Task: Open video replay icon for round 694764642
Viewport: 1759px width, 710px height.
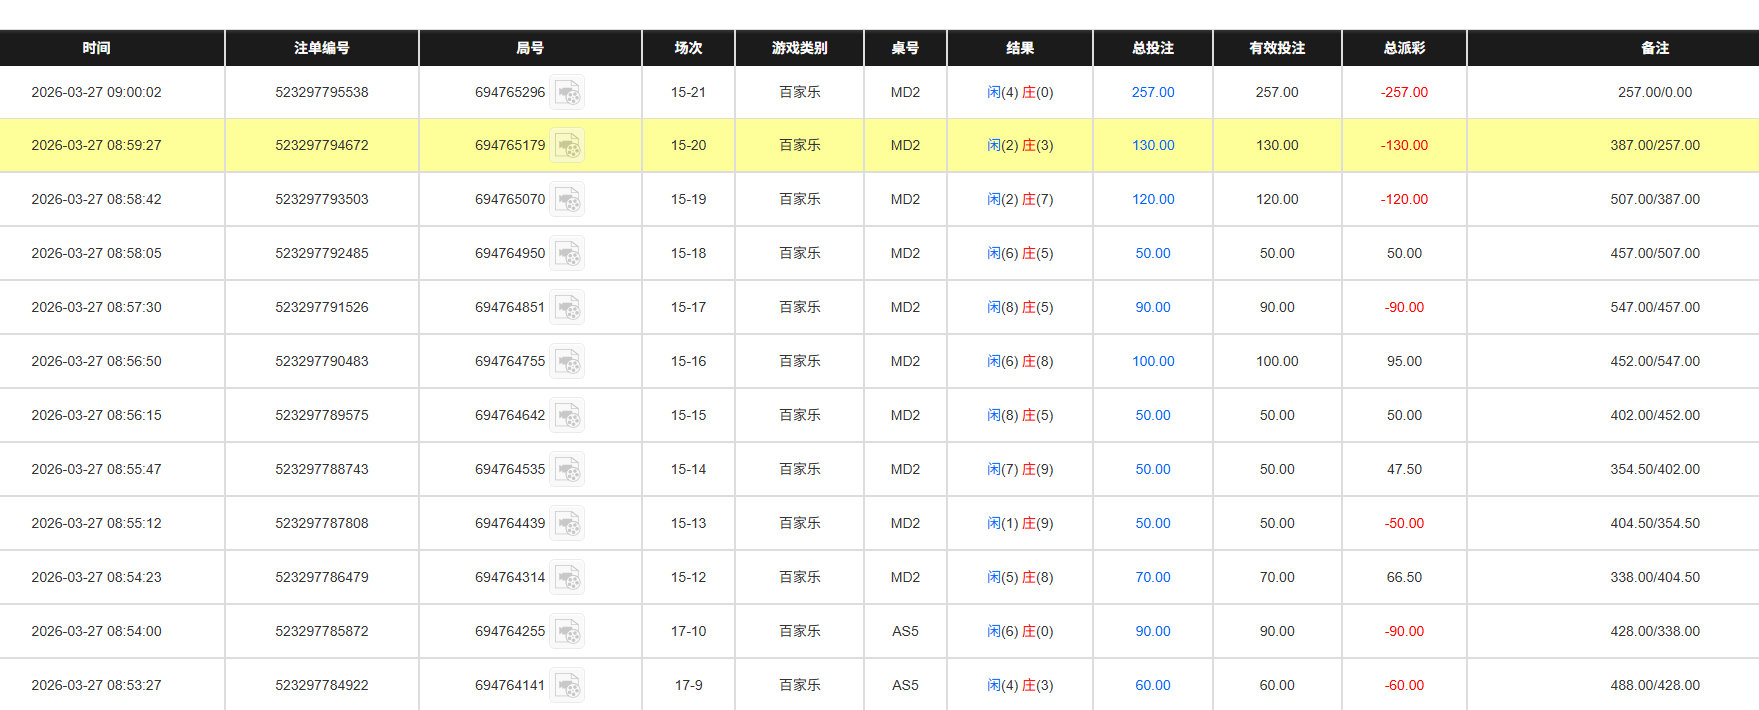Action: point(568,415)
